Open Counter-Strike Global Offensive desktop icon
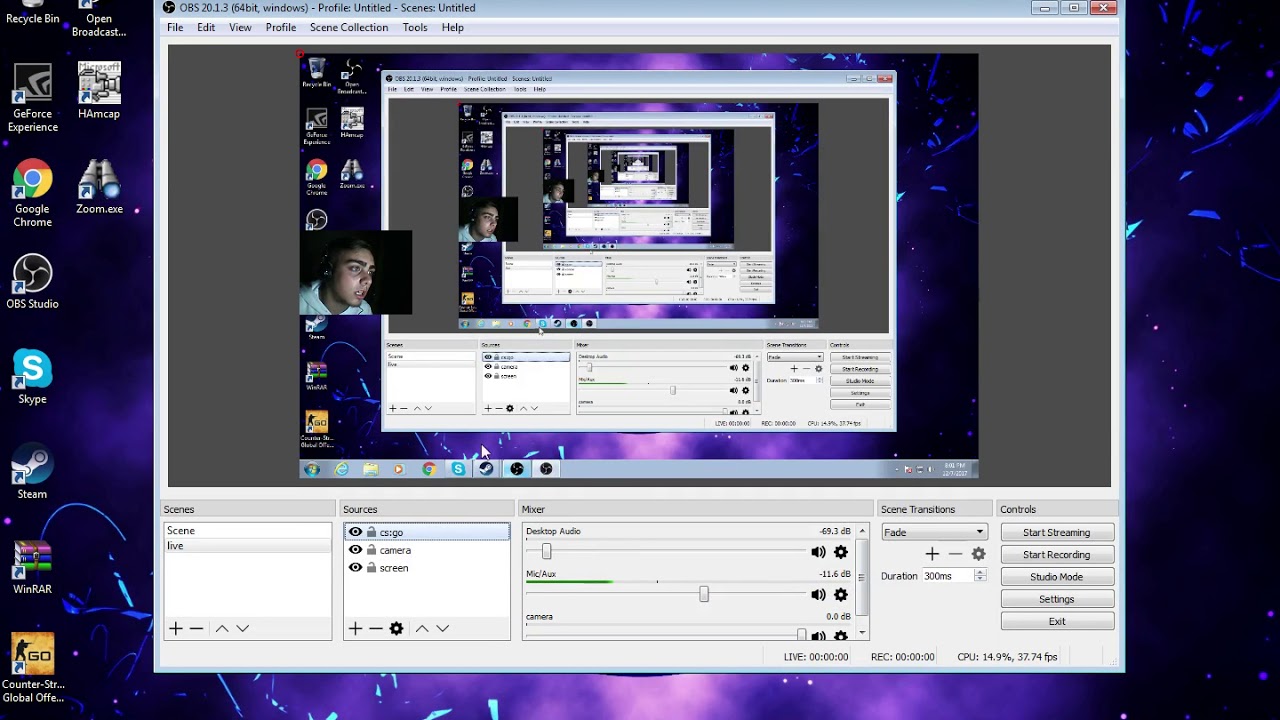 pyautogui.click(x=32, y=668)
